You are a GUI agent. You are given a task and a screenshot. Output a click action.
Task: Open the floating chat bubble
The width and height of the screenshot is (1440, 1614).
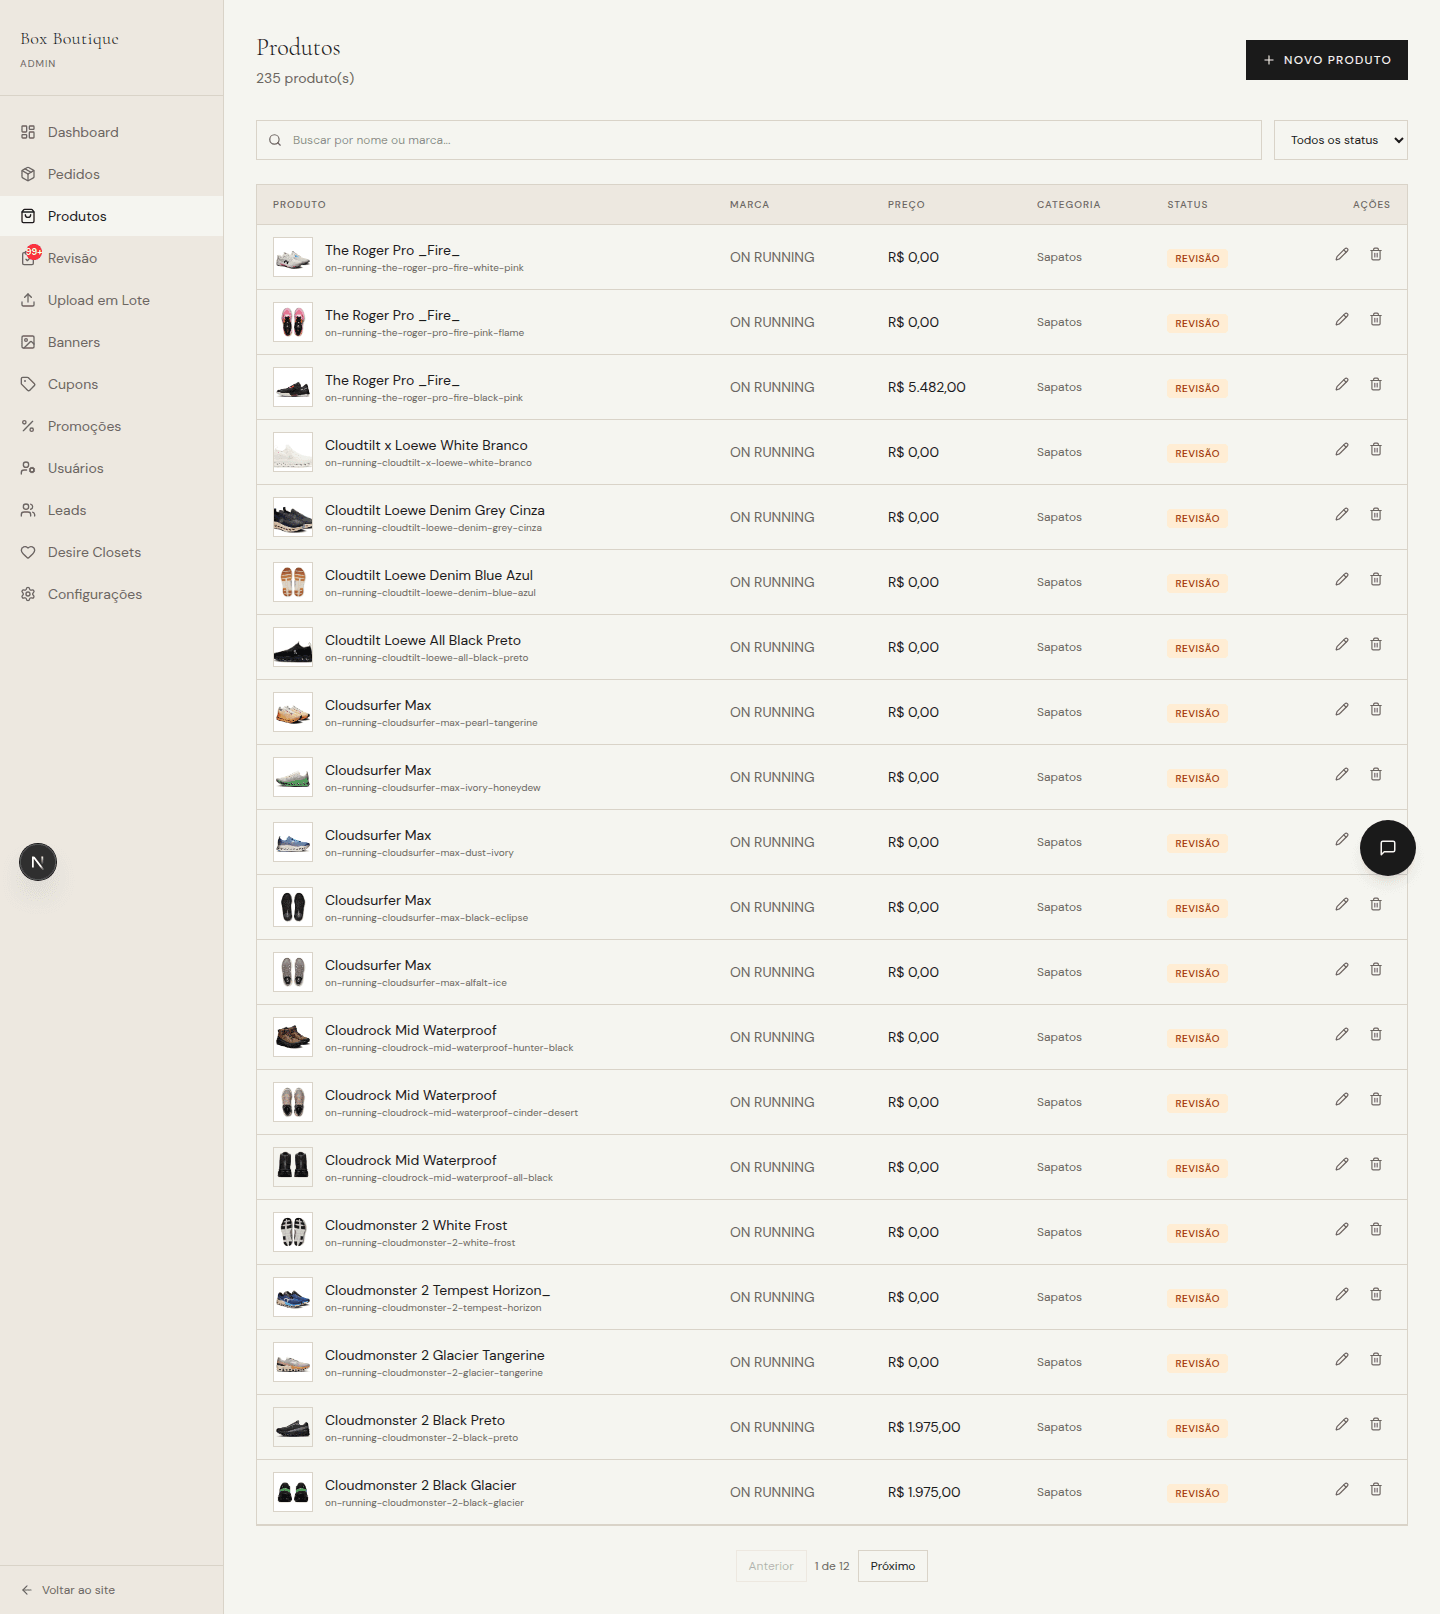pyautogui.click(x=1388, y=848)
